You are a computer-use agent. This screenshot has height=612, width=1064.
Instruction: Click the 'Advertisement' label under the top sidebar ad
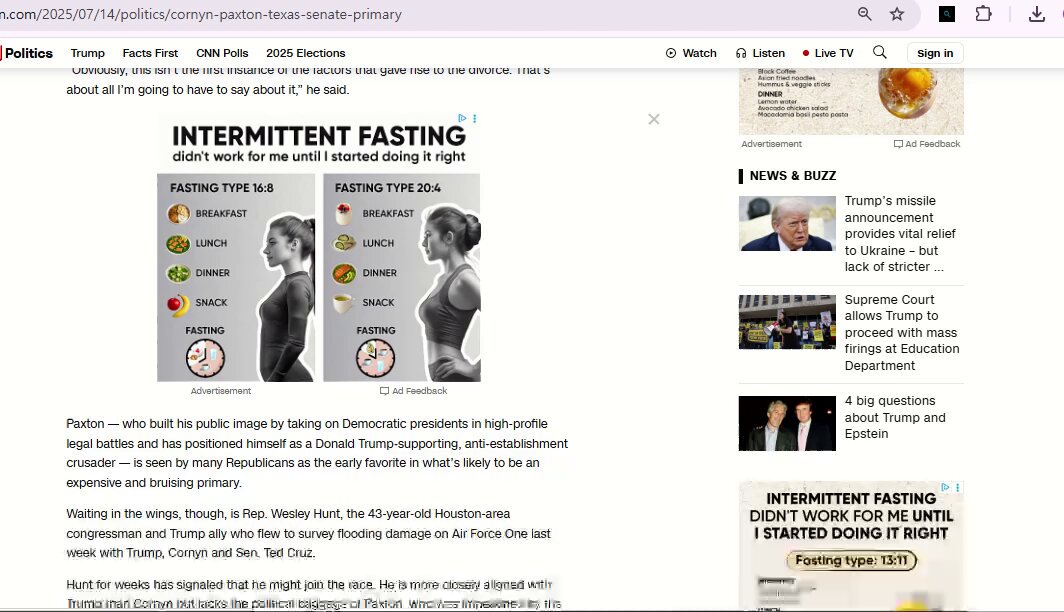click(772, 144)
